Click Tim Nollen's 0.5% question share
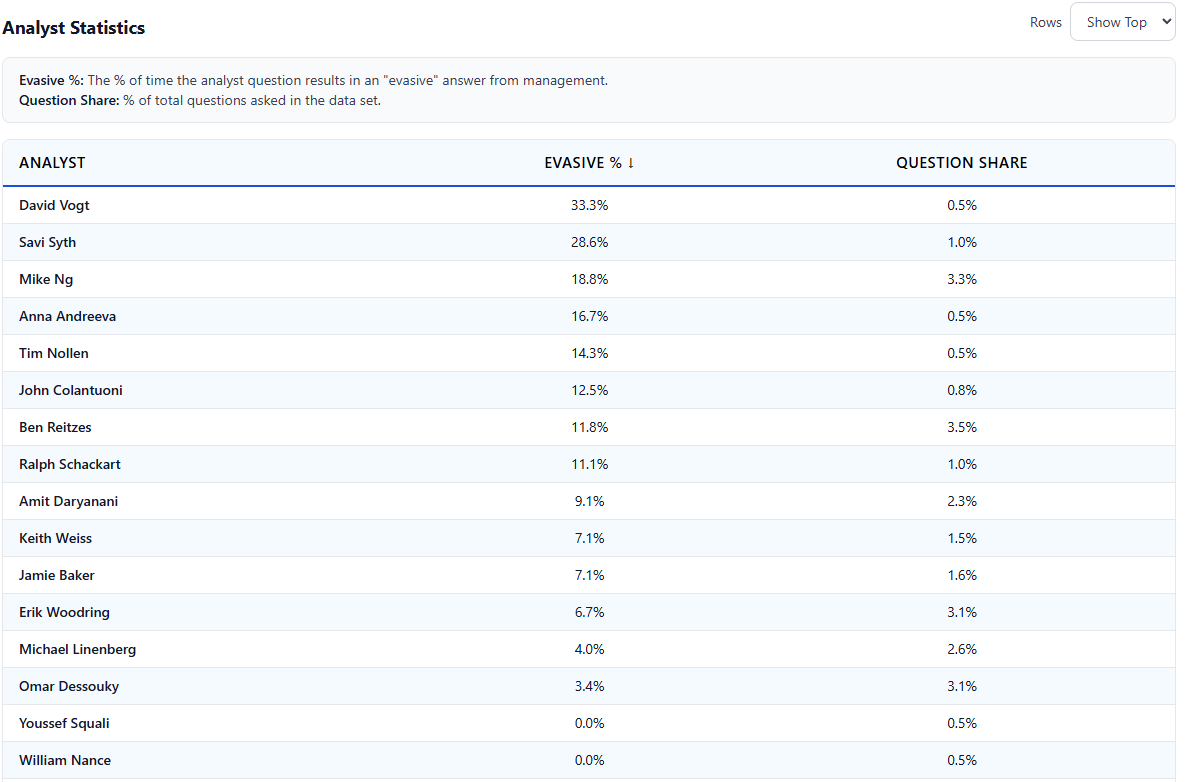1185x782 pixels. [x=962, y=354]
